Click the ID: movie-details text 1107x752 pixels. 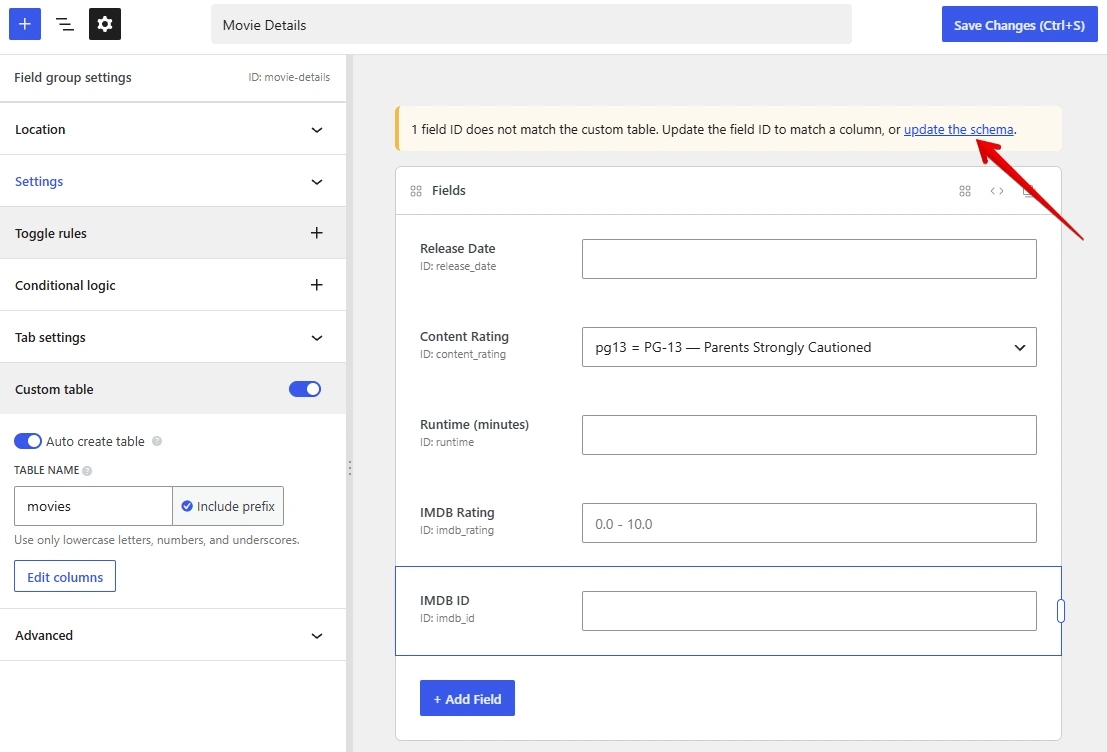pos(289,77)
